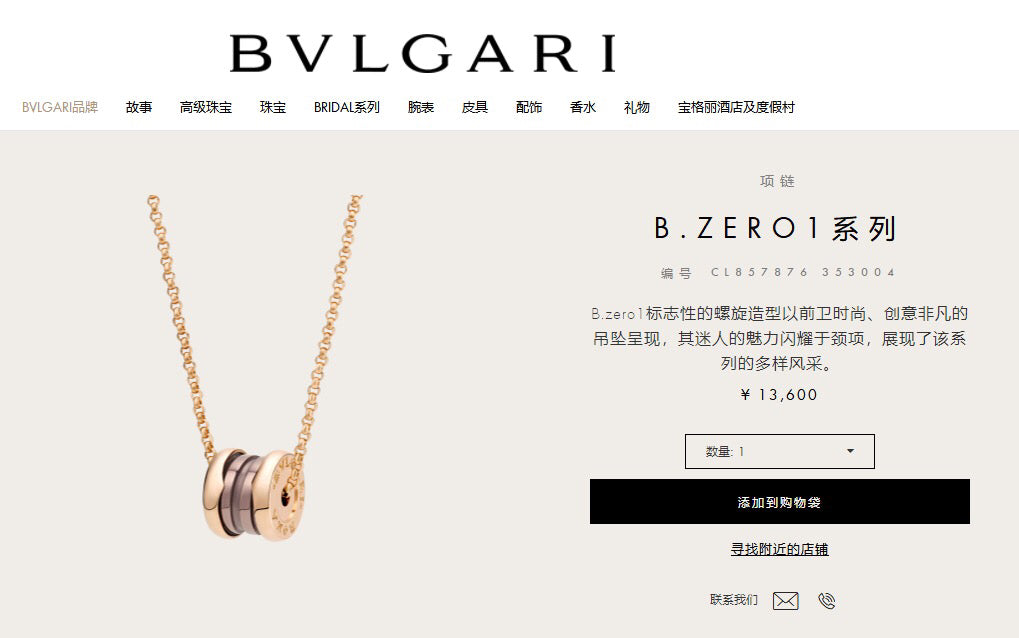Open 宝格丽酒店及度假村 hotels menu
The image size is (1019, 638).
pyautogui.click(x=736, y=107)
